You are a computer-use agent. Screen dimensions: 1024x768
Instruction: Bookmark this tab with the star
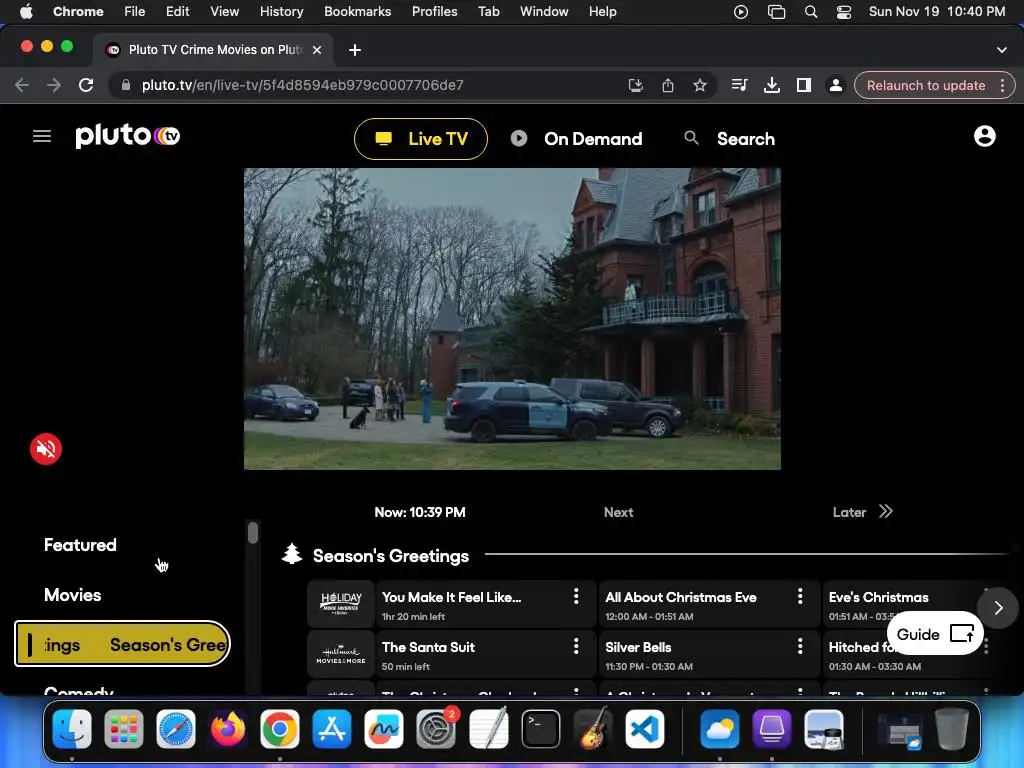pyautogui.click(x=699, y=85)
